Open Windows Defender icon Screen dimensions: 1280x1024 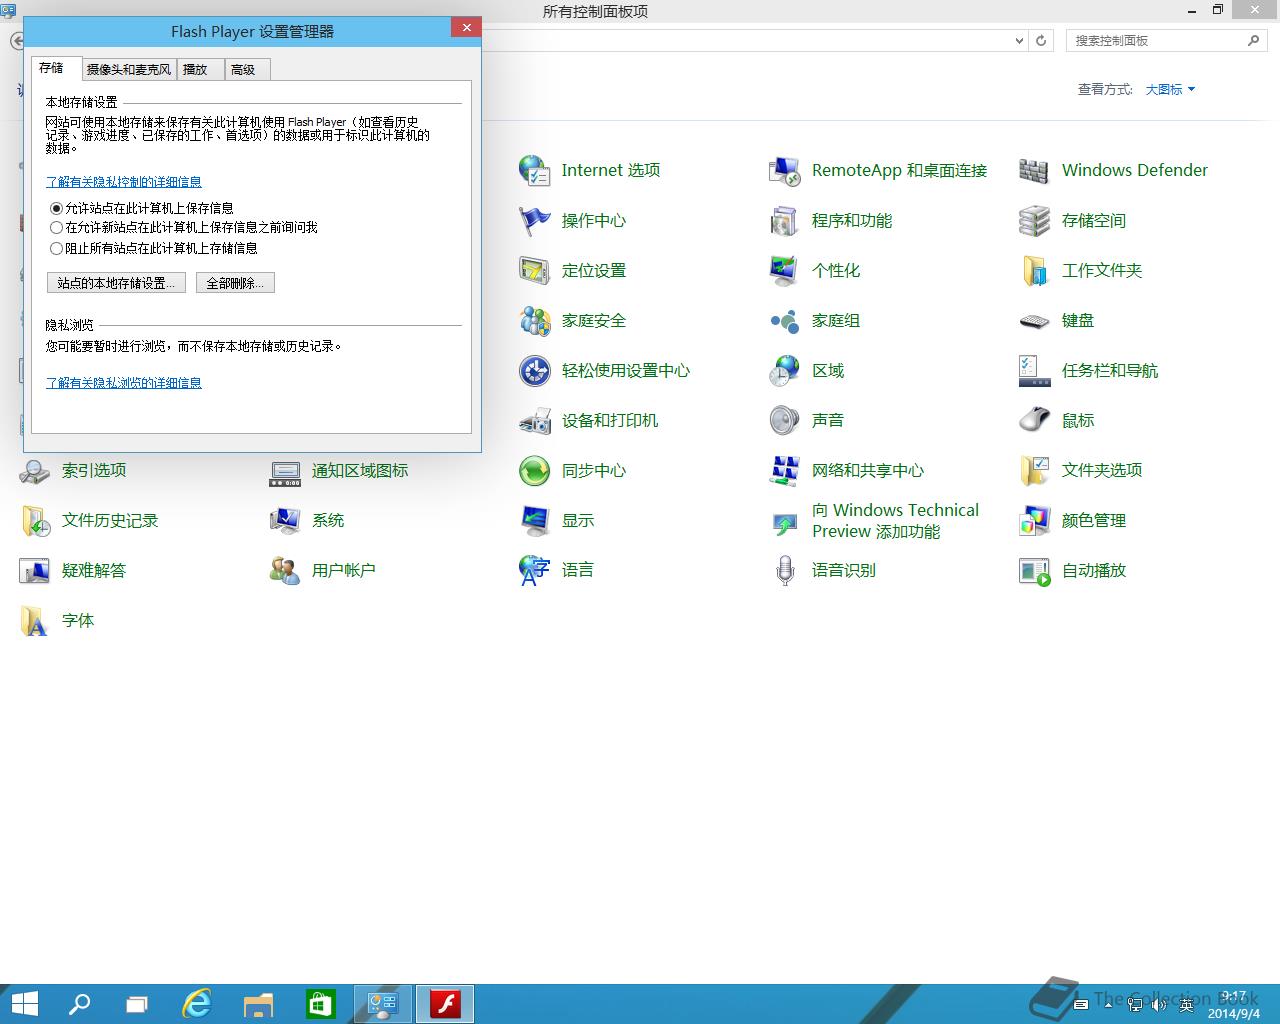coord(1035,170)
